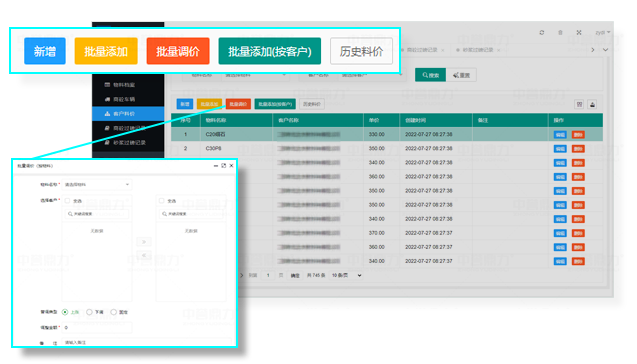Switch to the 砂浆过磅记录 tab
Screen dimensions: 637x364
pyautogui.click(x=478, y=50)
